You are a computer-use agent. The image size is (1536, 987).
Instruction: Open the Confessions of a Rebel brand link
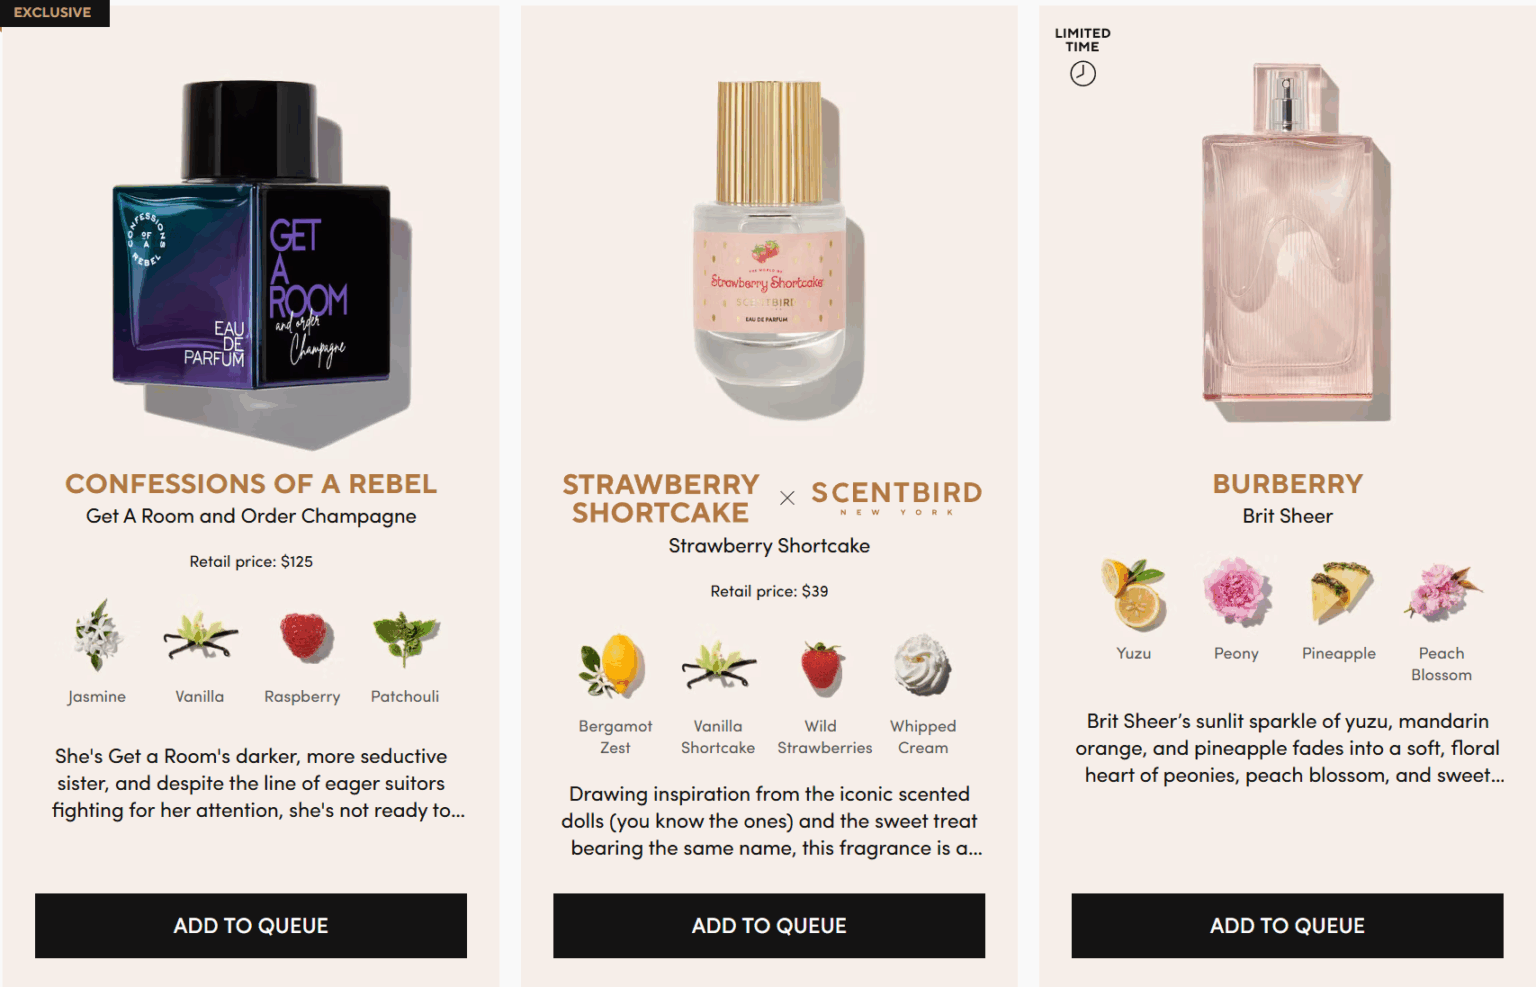251,484
